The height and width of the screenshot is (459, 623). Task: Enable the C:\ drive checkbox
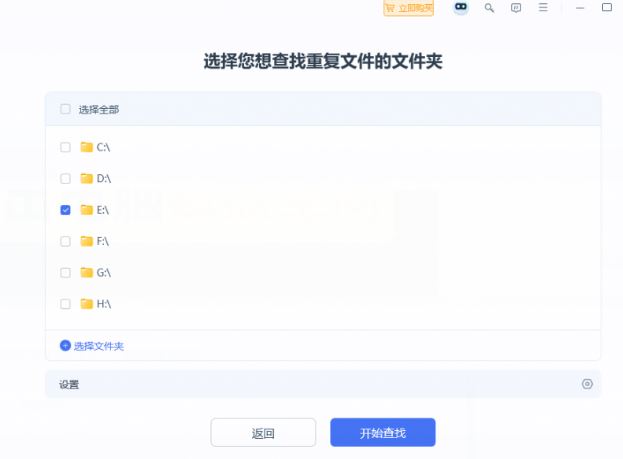66,147
